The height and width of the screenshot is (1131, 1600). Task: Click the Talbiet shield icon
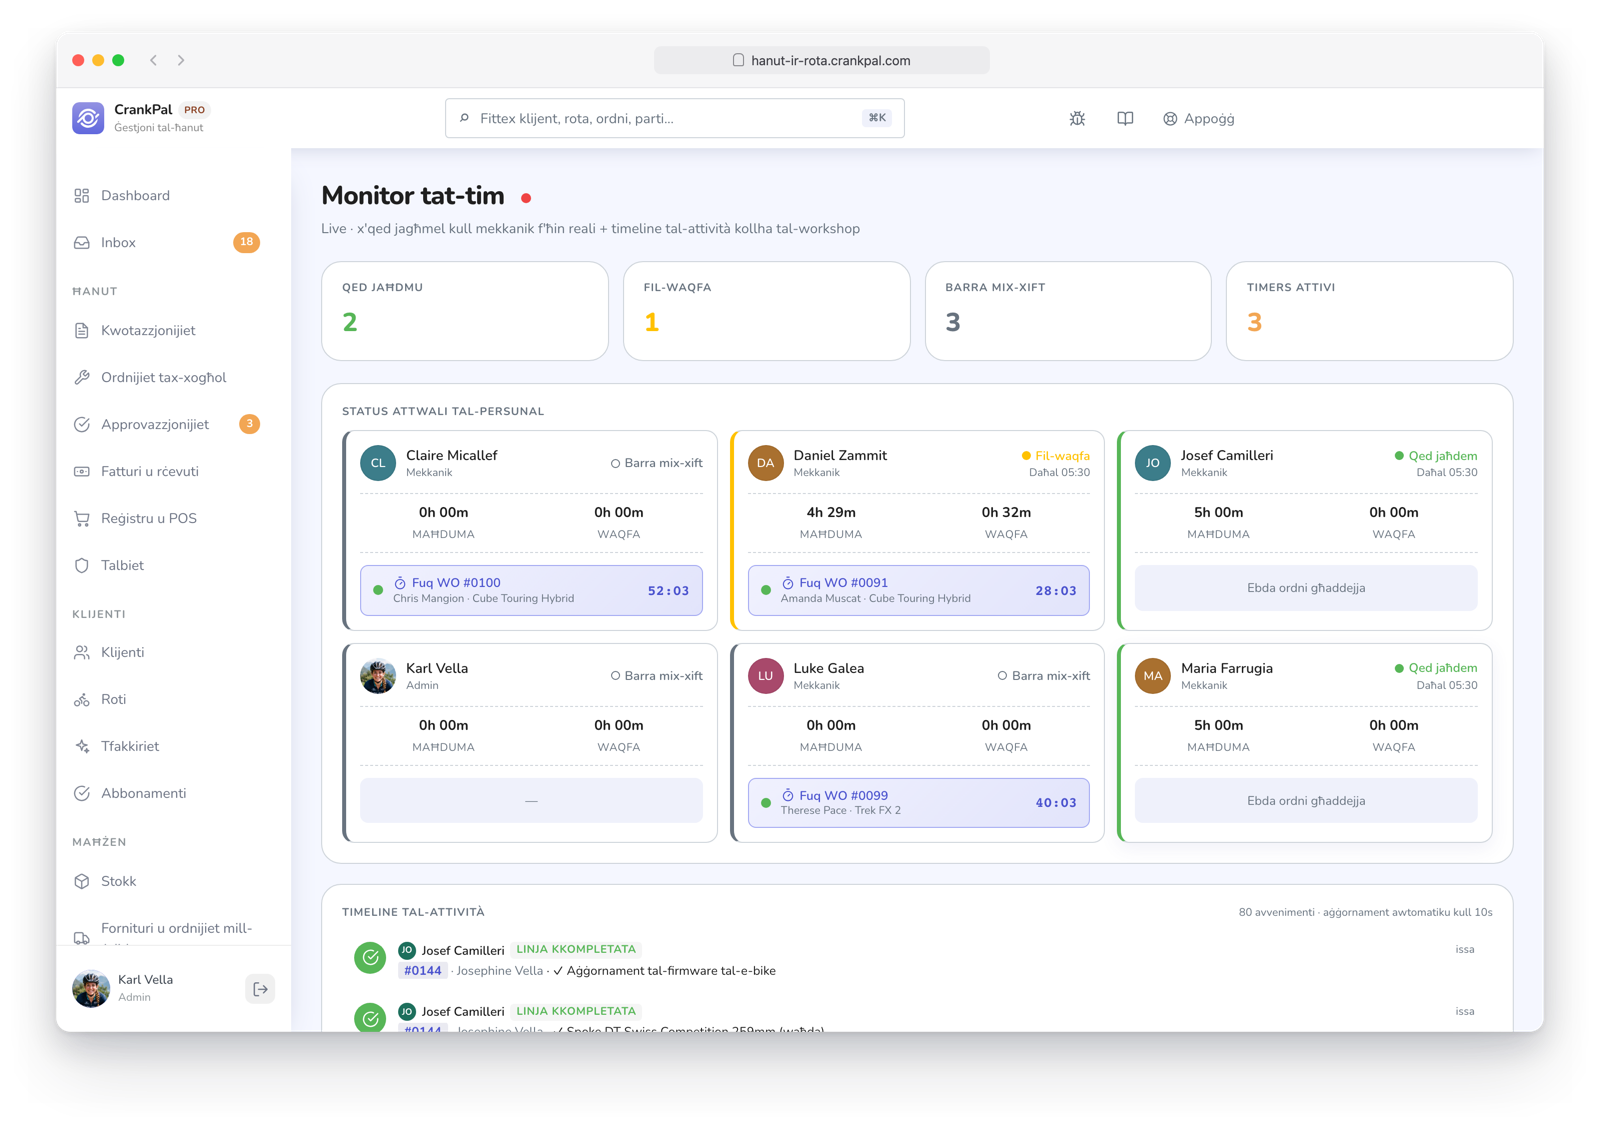coord(82,565)
